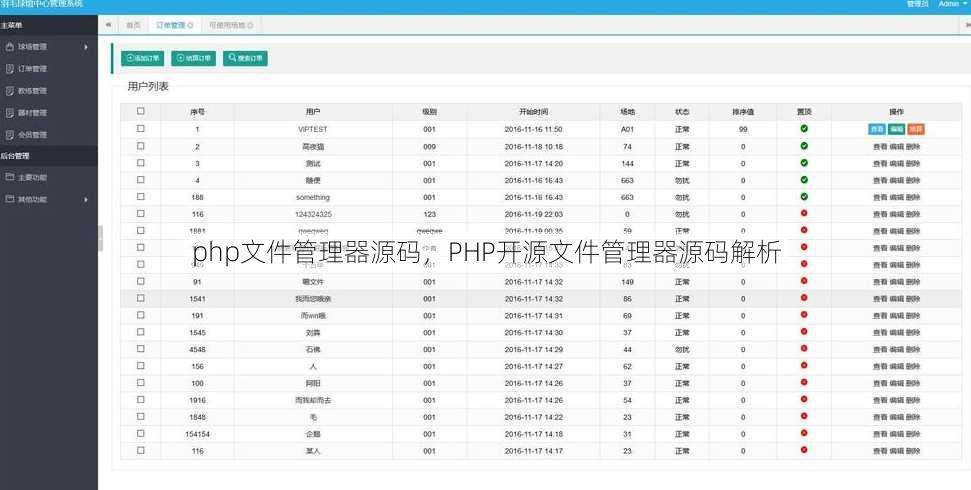Screen dimensions: 971x490
Task: Close the 订单管理 tab via its circle icon
Action: [190, 25]
